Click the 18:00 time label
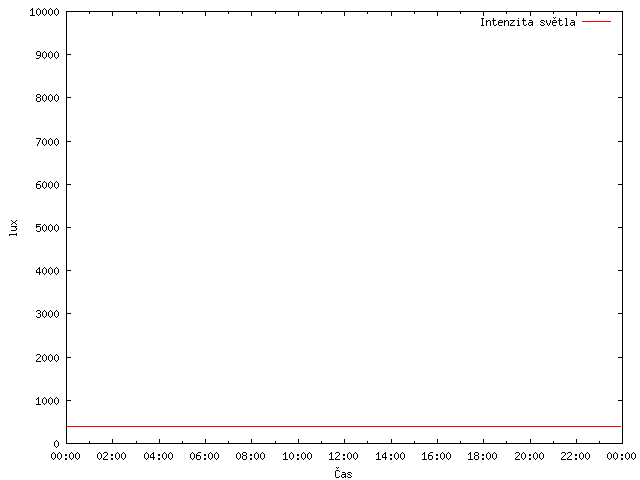Image resolution: width=640 pixels, height=480 pixels. pyautogui.click(x=482, y=456)
